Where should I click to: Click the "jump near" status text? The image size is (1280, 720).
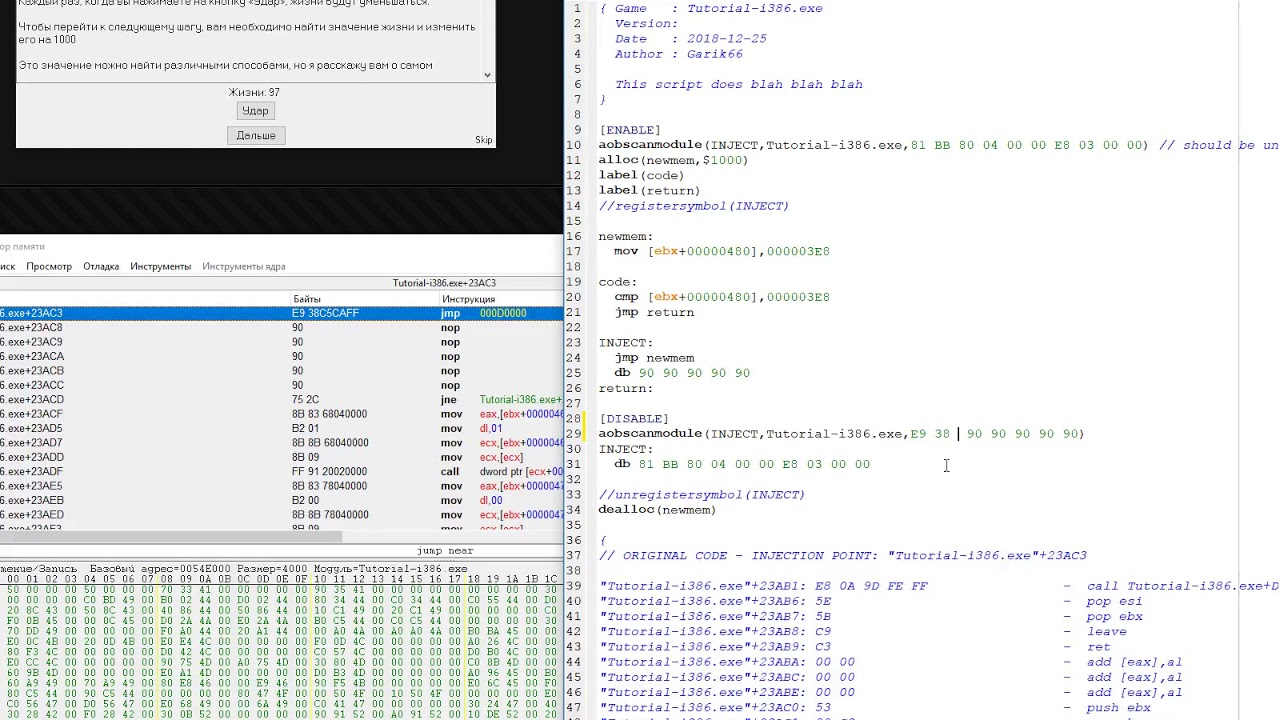click(x=445, y=551)
